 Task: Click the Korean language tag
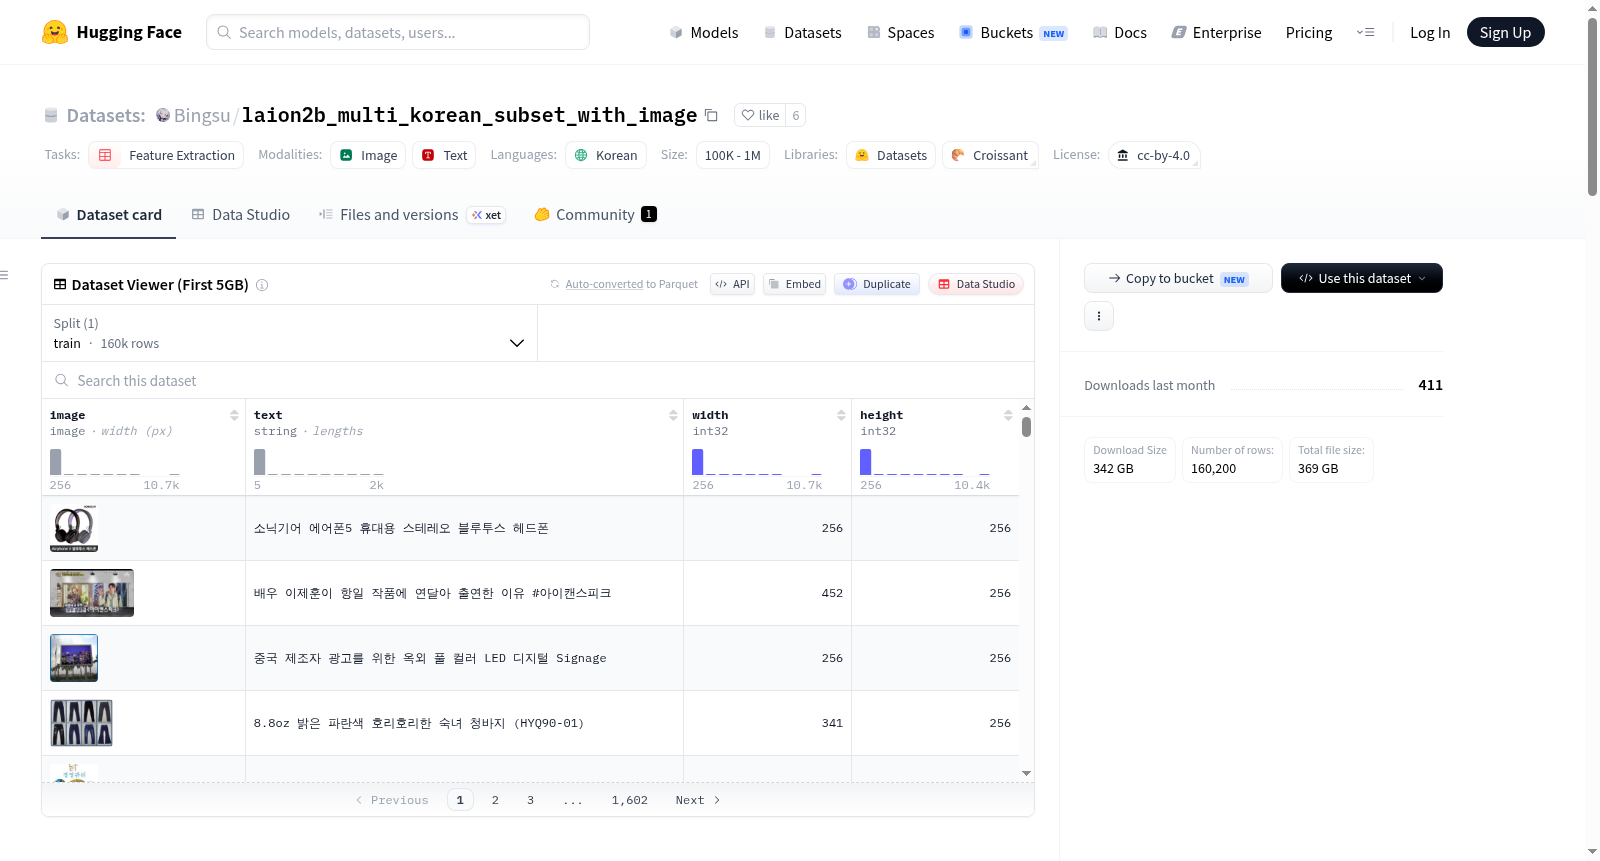606,155
